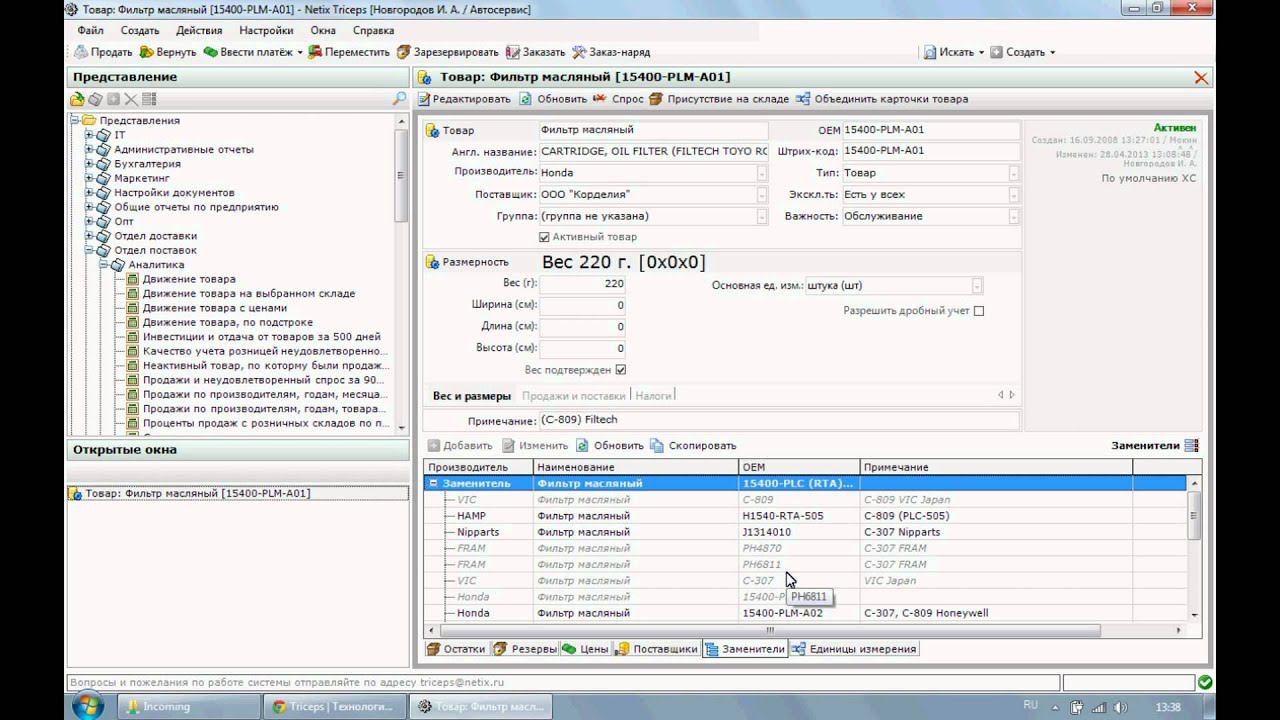
Task: Click the Спрос icon in product toolbar
Action: pos(600,99)
